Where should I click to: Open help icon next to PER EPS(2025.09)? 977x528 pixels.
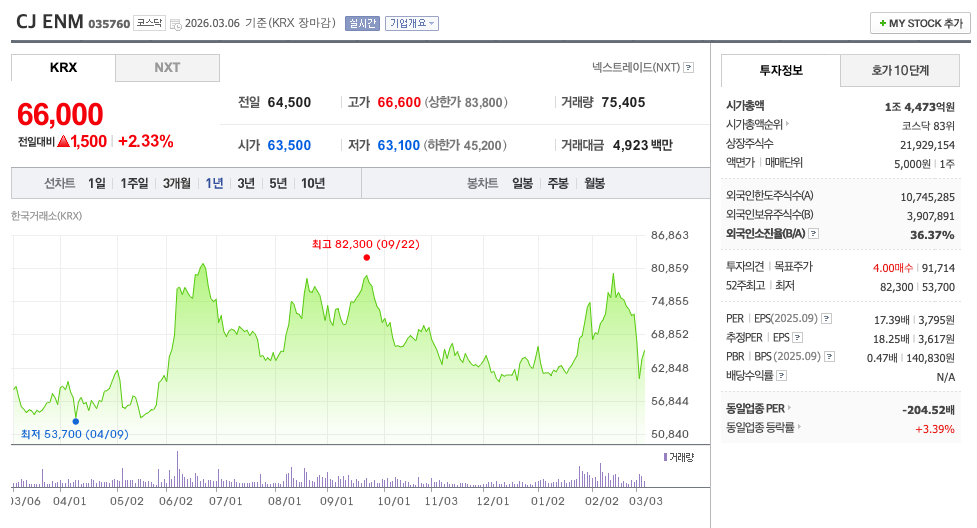tap(826, 319)
